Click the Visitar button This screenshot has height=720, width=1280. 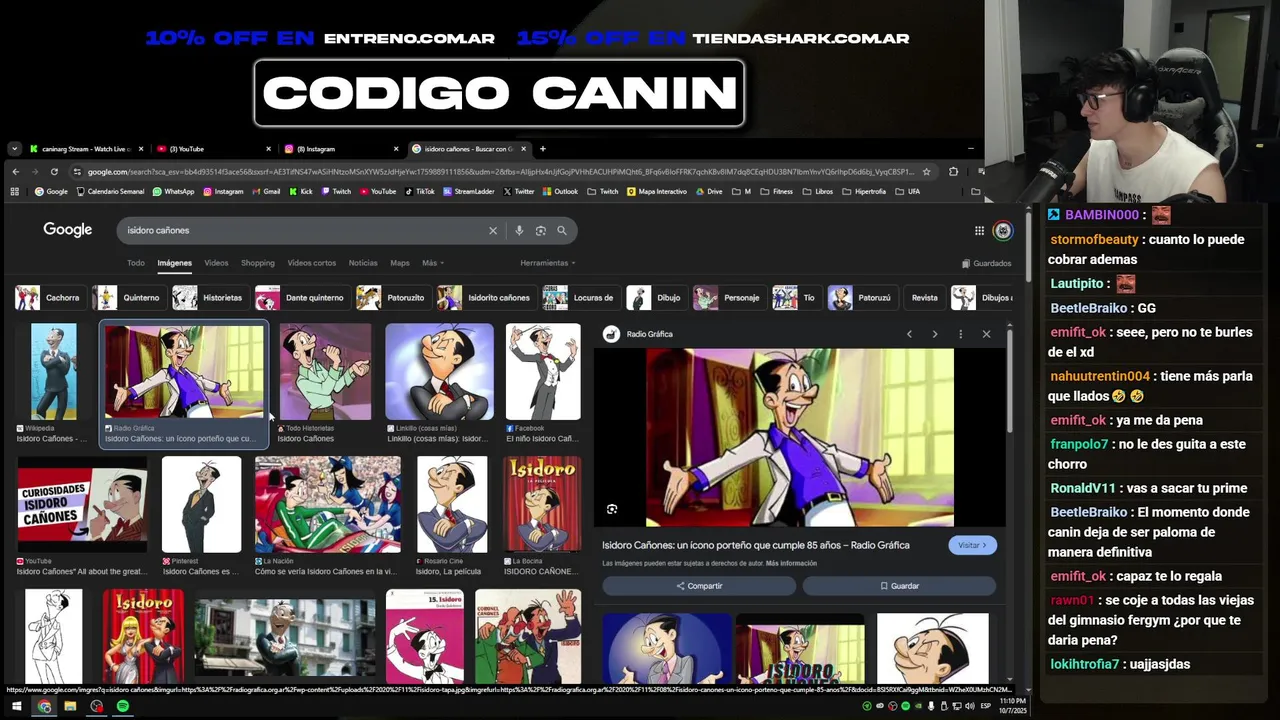pyautogui.click(x=972, y=545)
